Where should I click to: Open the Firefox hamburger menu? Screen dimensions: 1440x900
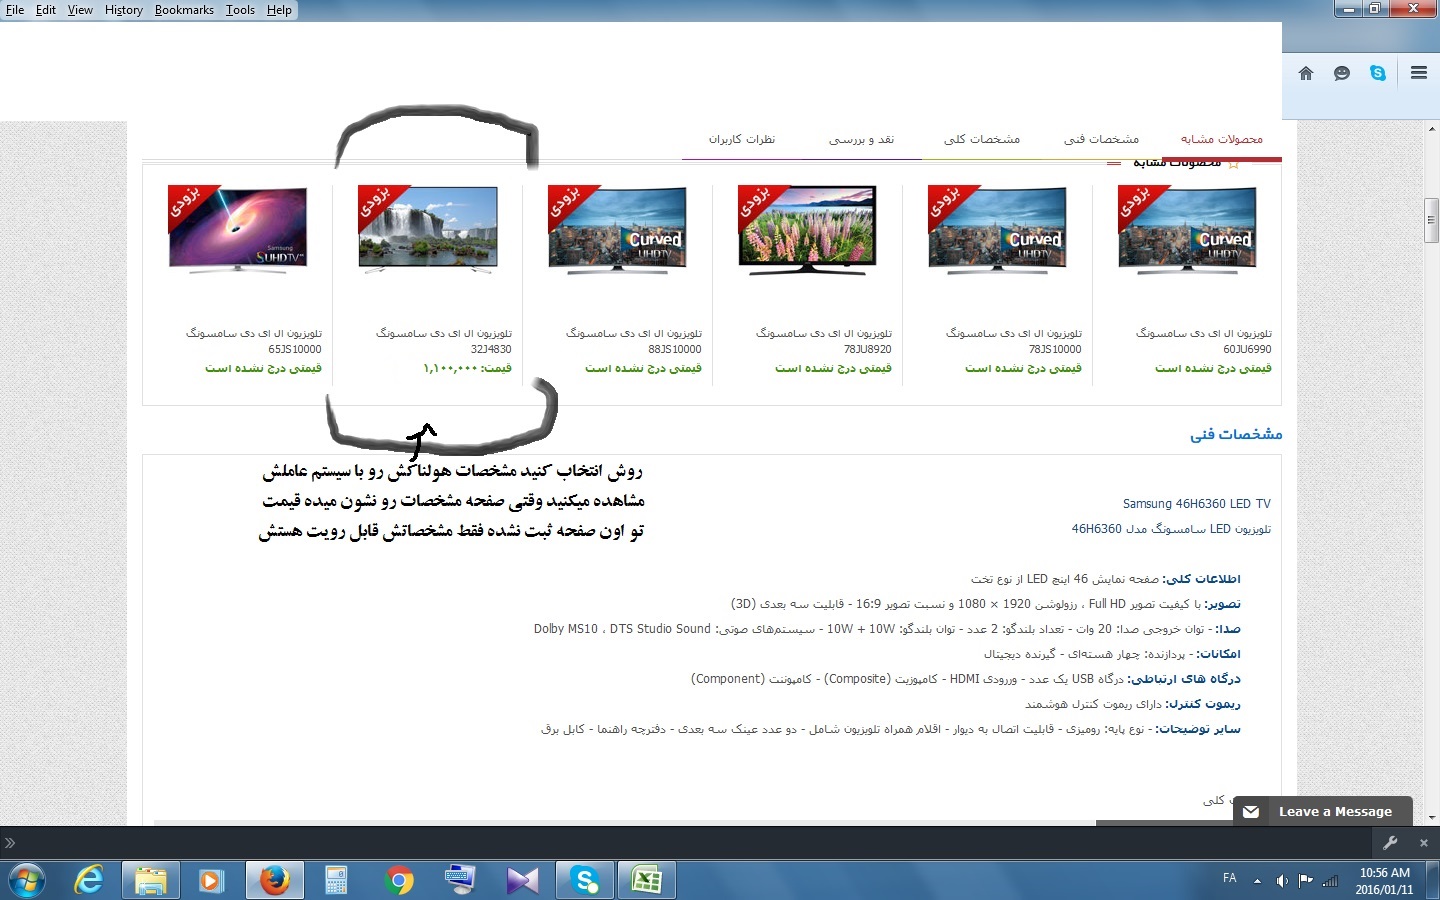click(x=1419, y=73)
